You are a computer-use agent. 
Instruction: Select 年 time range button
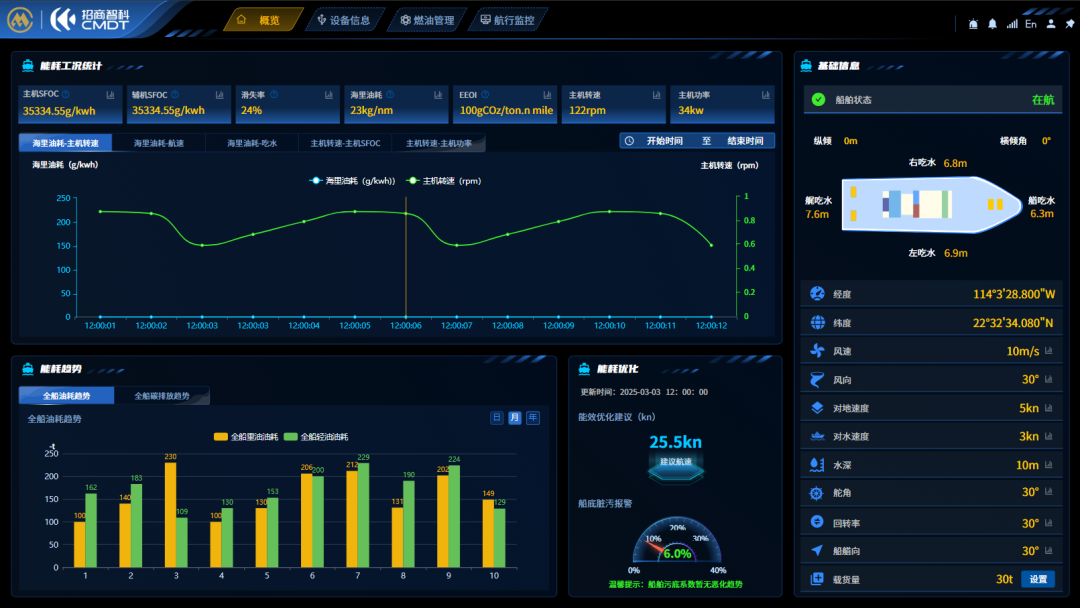point(533,418)
